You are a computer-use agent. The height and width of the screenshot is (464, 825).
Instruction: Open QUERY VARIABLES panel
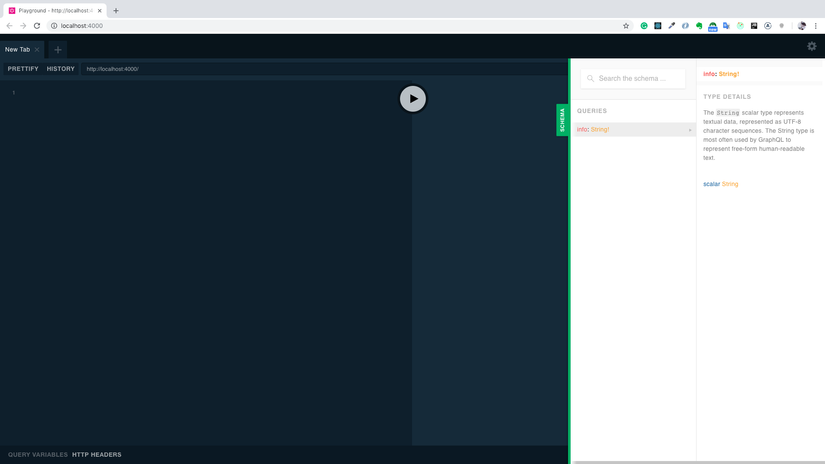tap(38, 455)
